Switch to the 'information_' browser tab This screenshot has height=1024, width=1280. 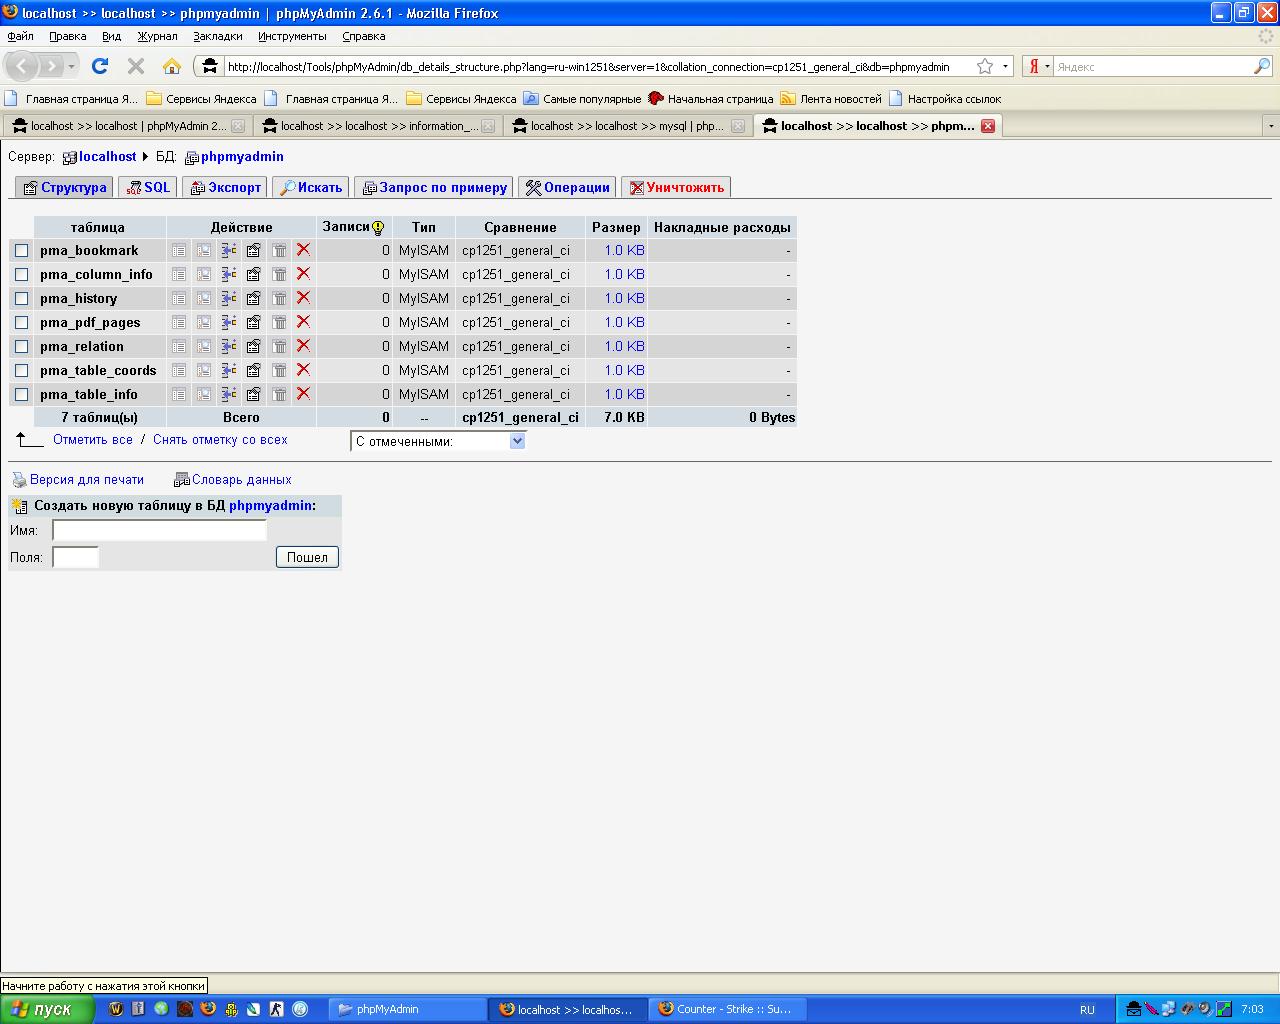click(x=377, y=126)
